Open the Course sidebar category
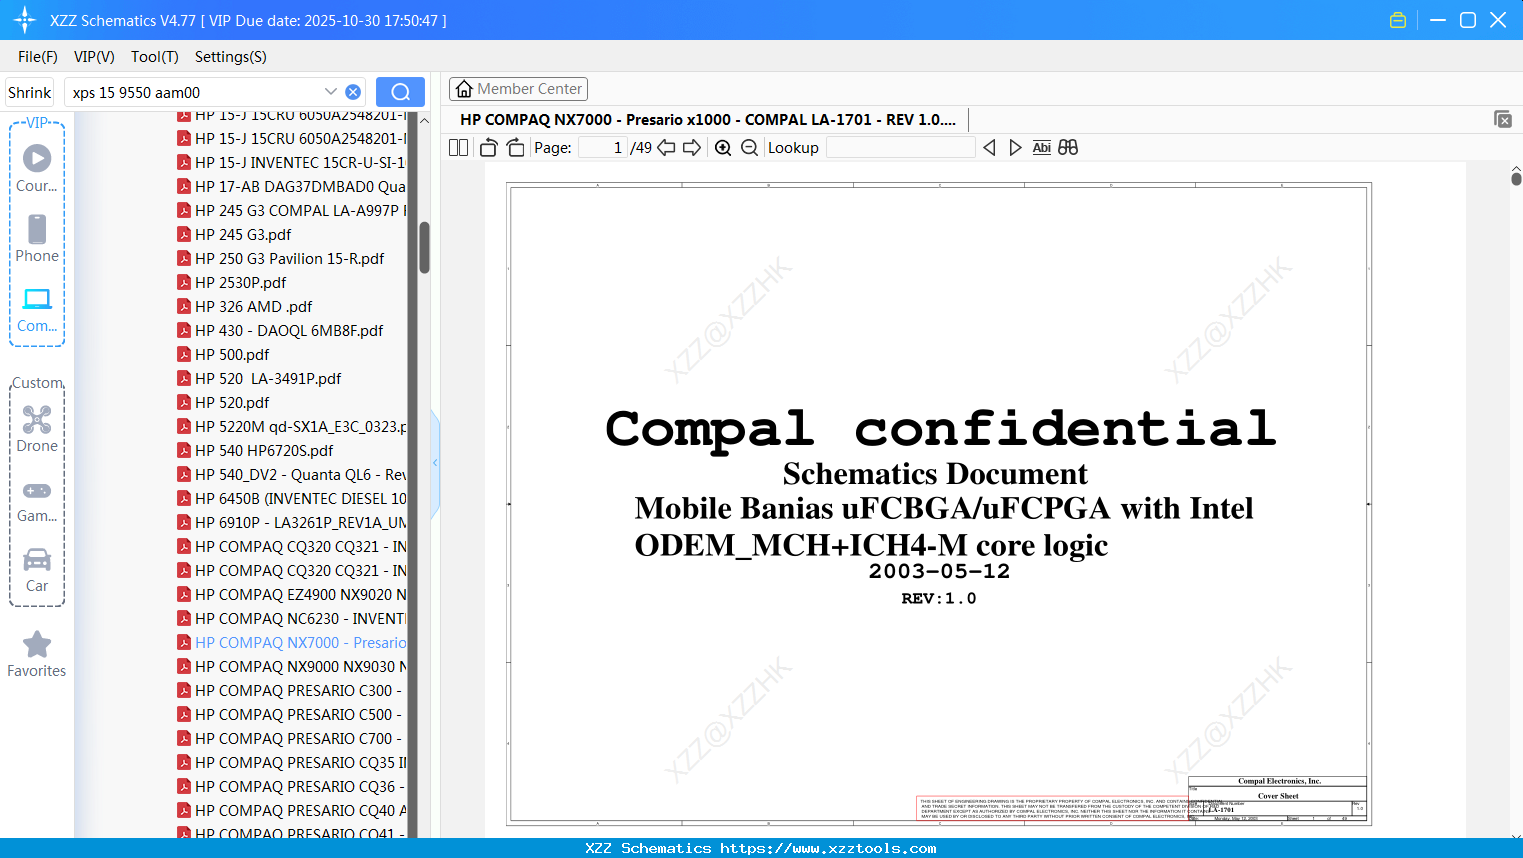Screen dimensions: 1523x858 [37, 168]
